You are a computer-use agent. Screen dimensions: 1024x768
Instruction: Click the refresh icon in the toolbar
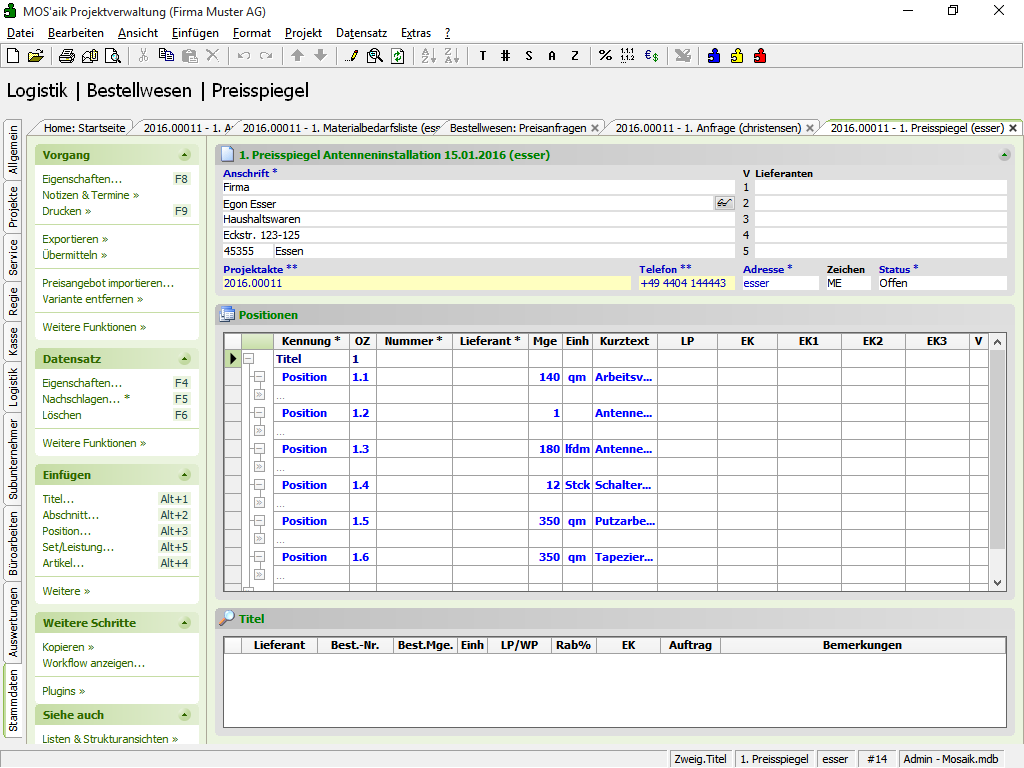pyautogui.click(x=397, y=56)
